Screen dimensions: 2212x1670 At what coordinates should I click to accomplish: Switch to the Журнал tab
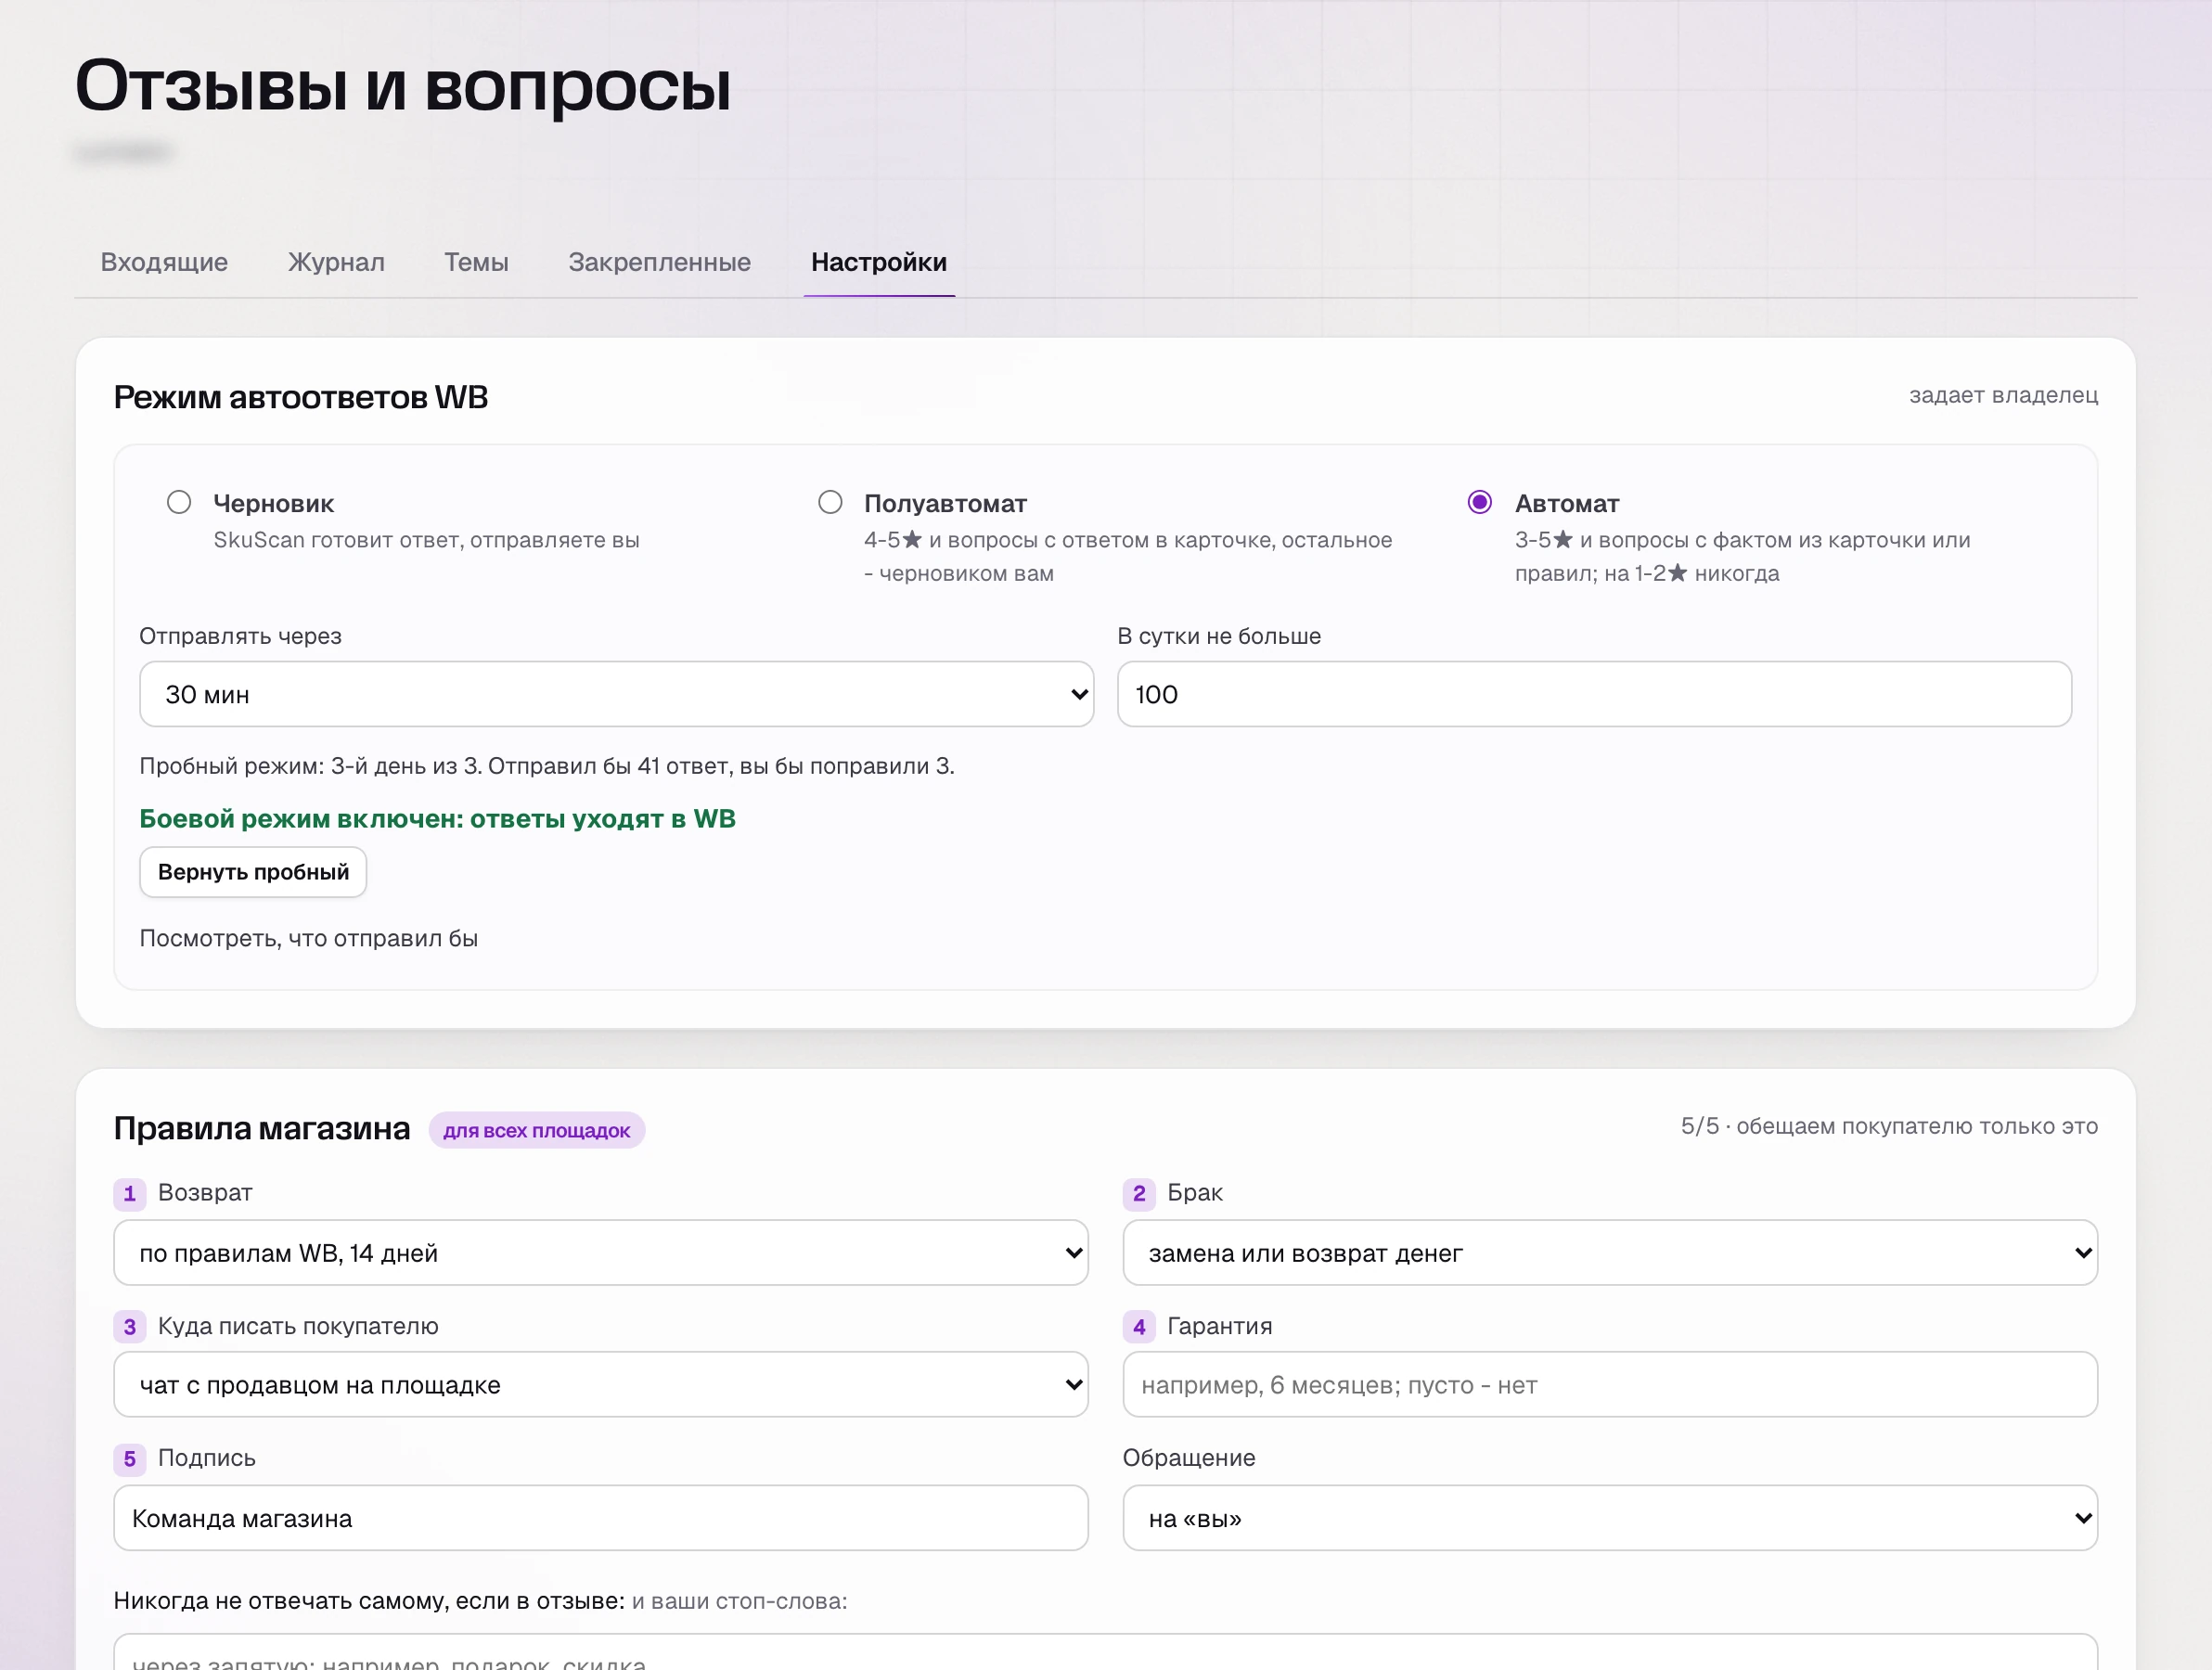point(336,262)
